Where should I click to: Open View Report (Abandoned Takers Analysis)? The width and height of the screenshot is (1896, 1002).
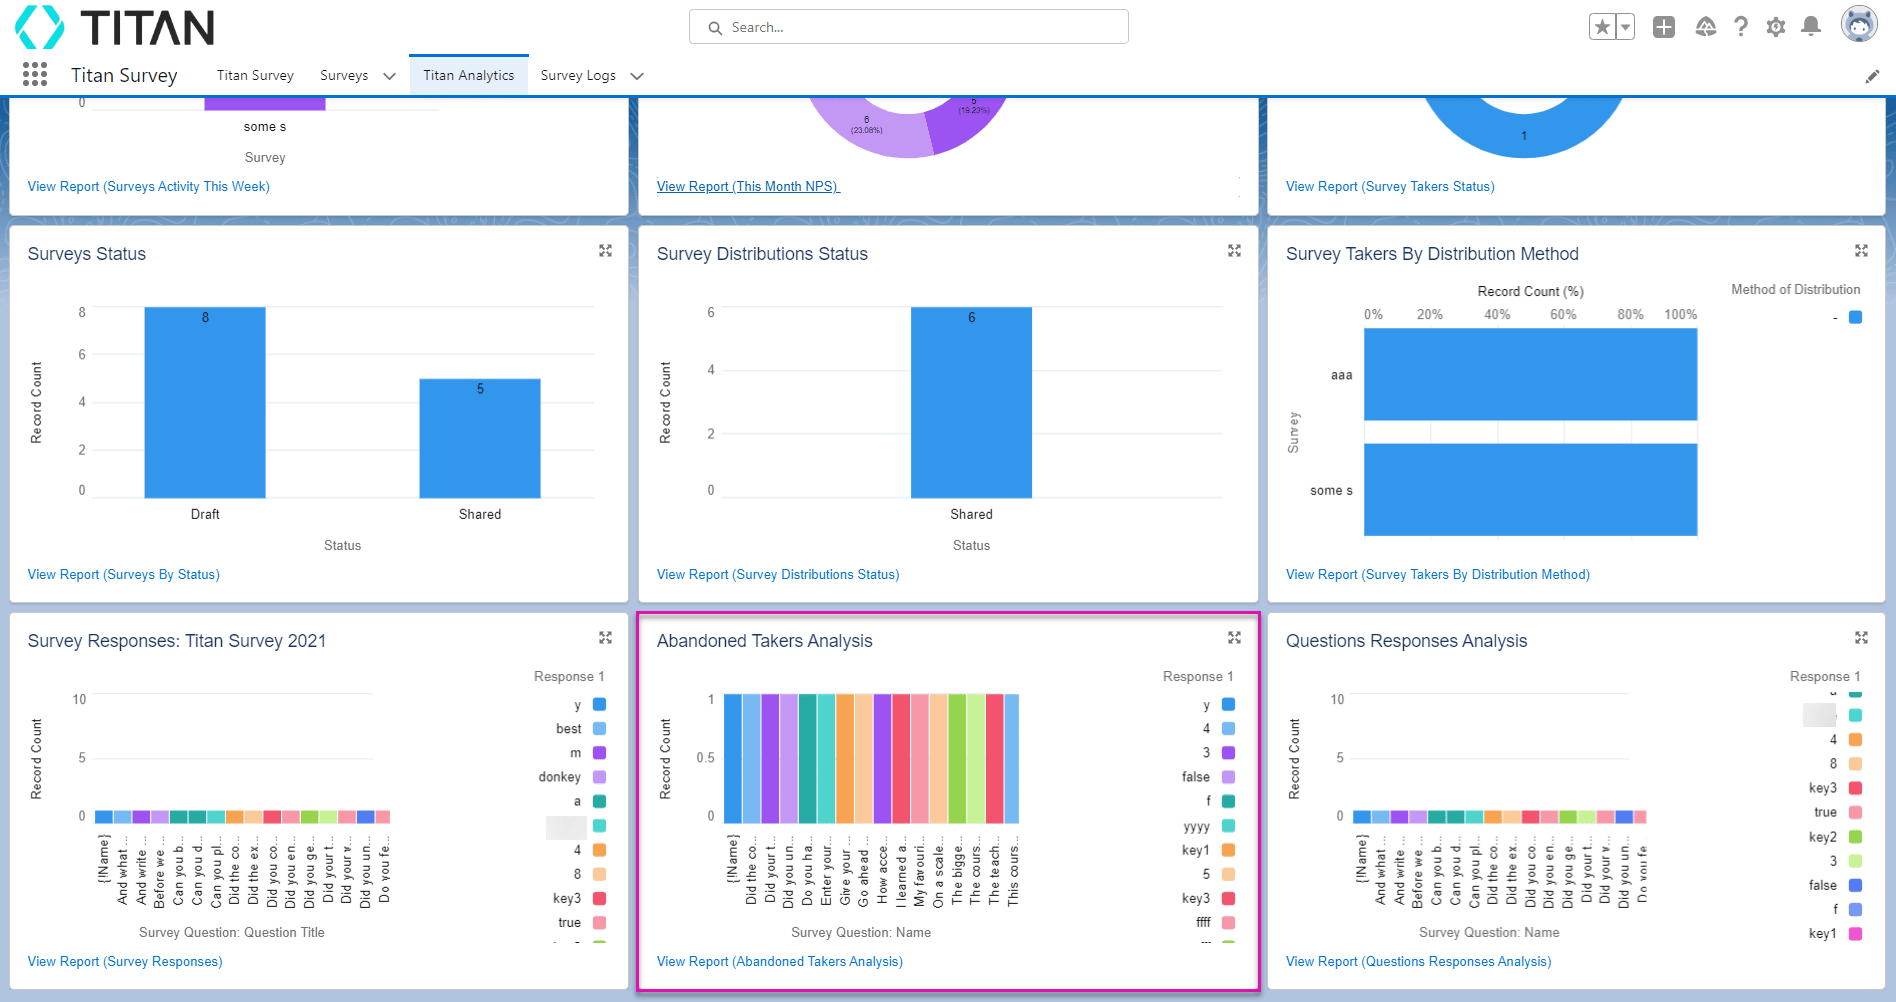[x=780, y=961]
